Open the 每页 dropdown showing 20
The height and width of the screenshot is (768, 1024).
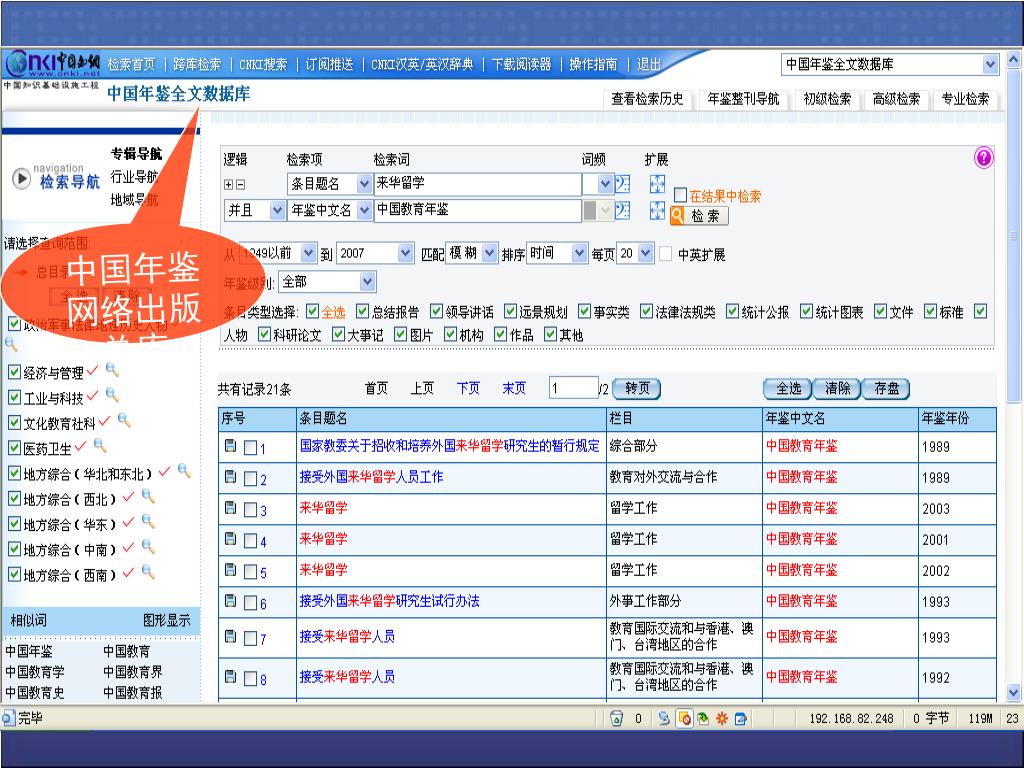pos(646,253)
